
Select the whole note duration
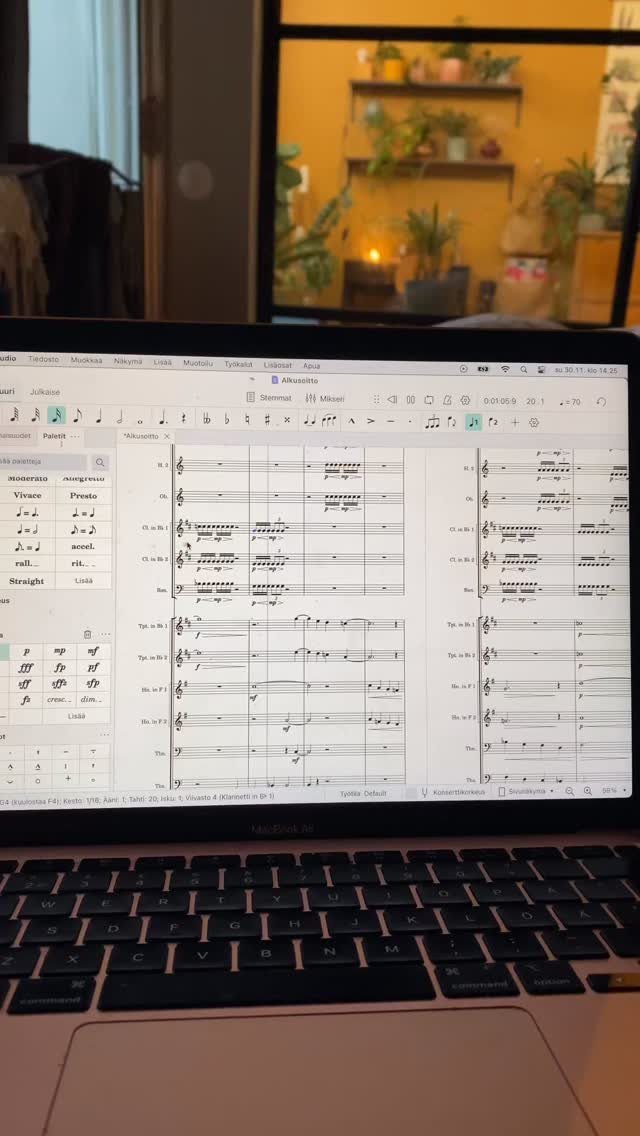[x=140, y=420]
